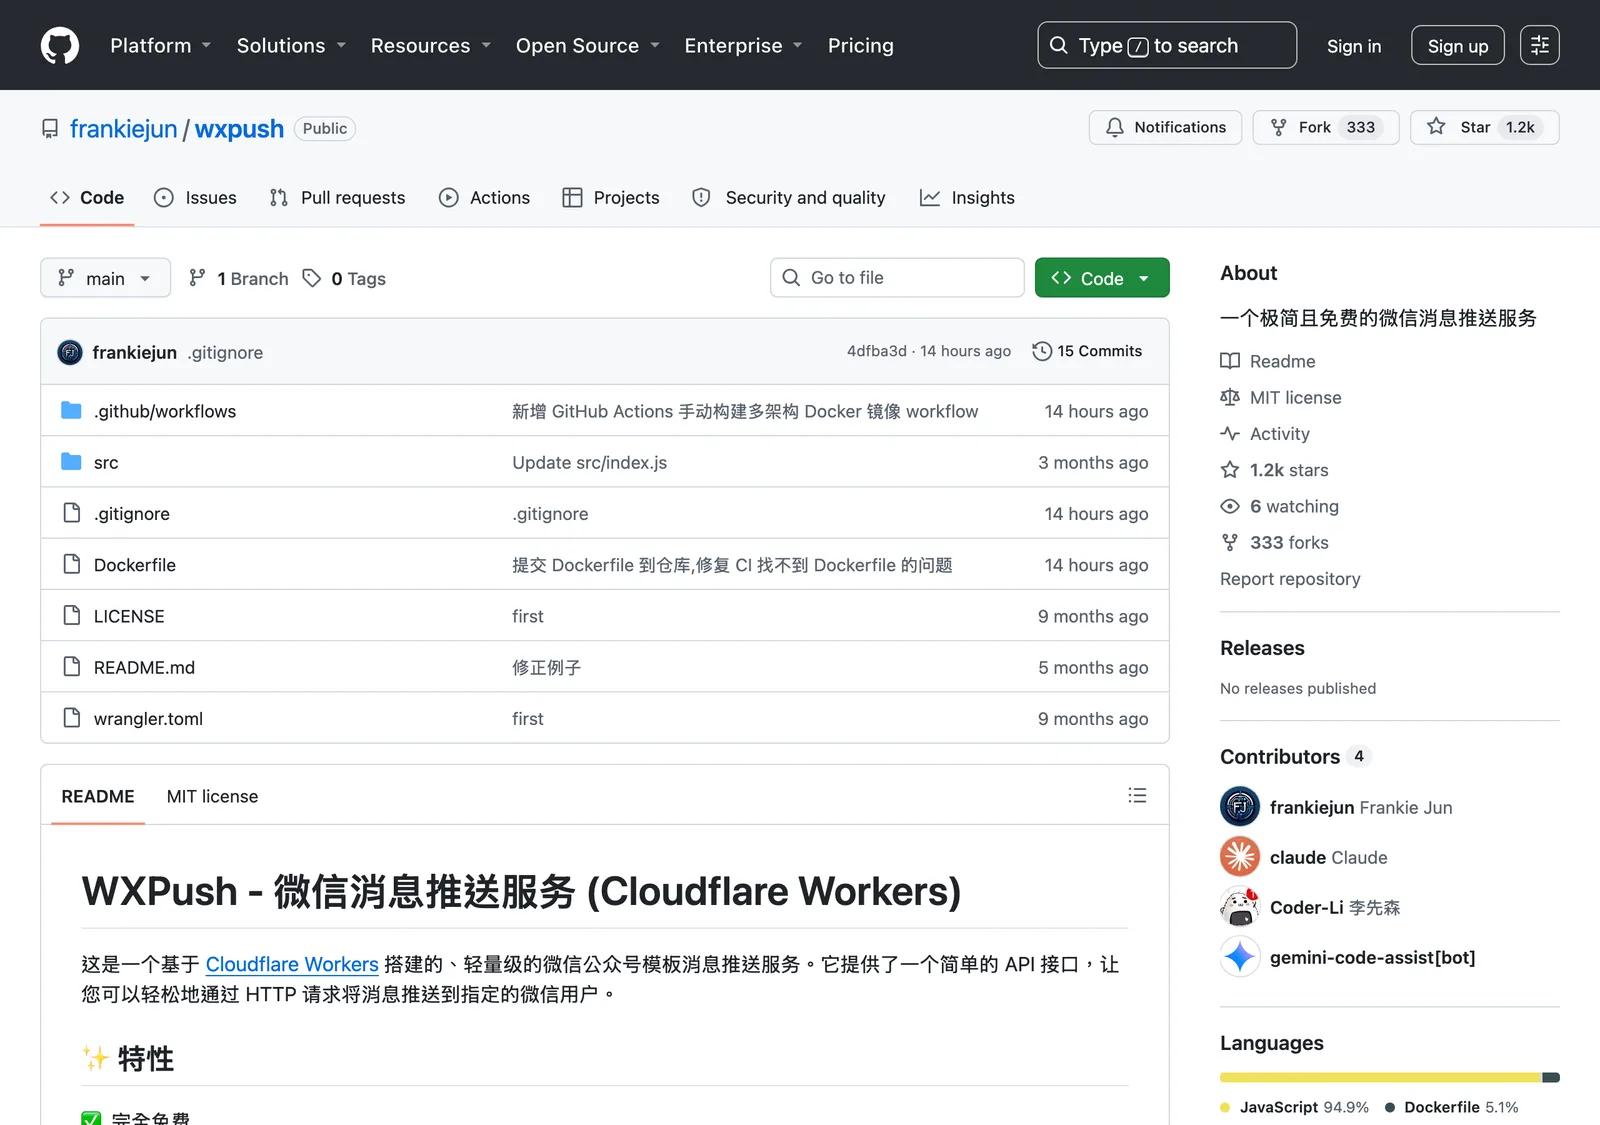Switch to the Pull requests tab
Image resolution: width=1600 pixels, height=1125 pixels.
(337, 198)
